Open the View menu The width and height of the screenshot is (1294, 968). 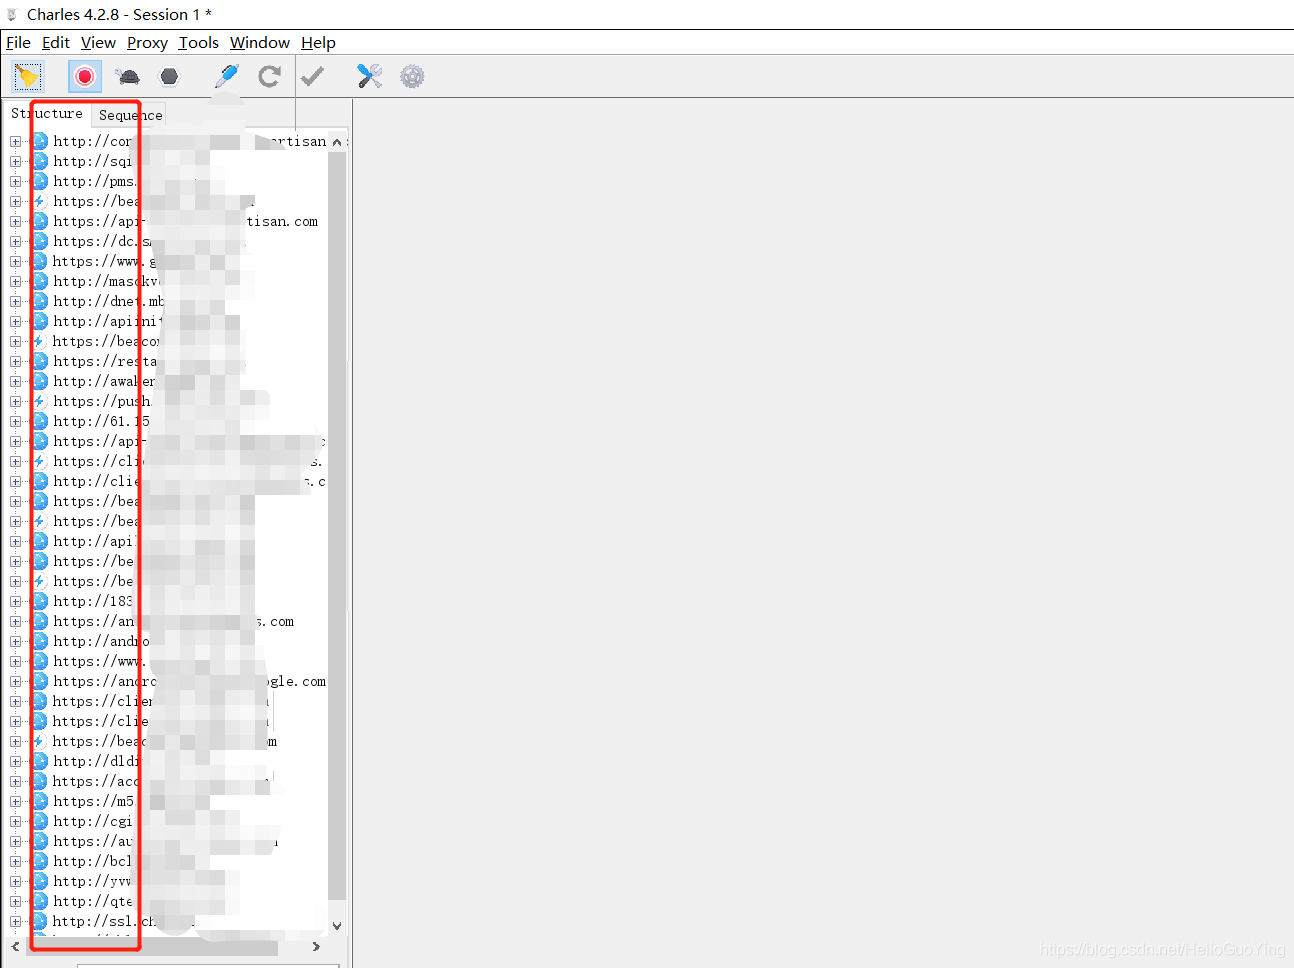tap(98, 42)
